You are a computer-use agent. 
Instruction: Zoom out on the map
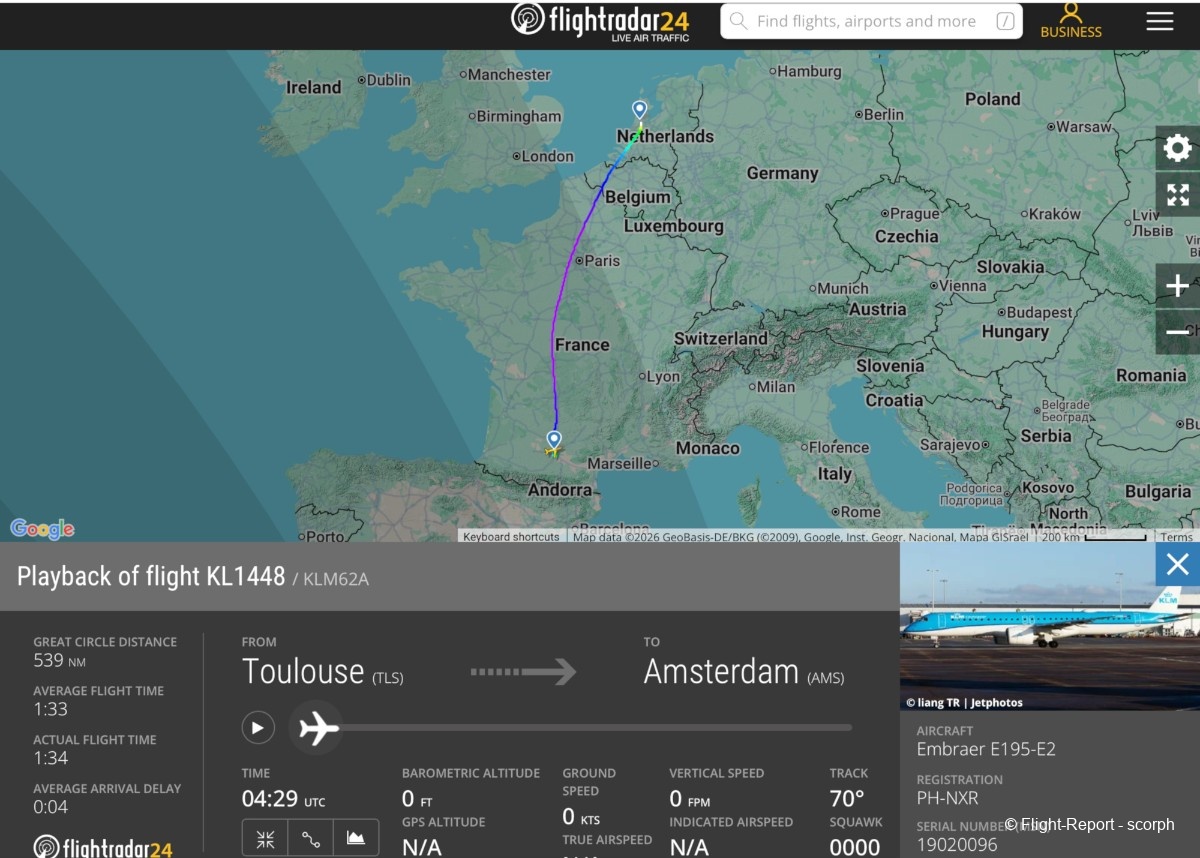click(x=1177, y=332)
